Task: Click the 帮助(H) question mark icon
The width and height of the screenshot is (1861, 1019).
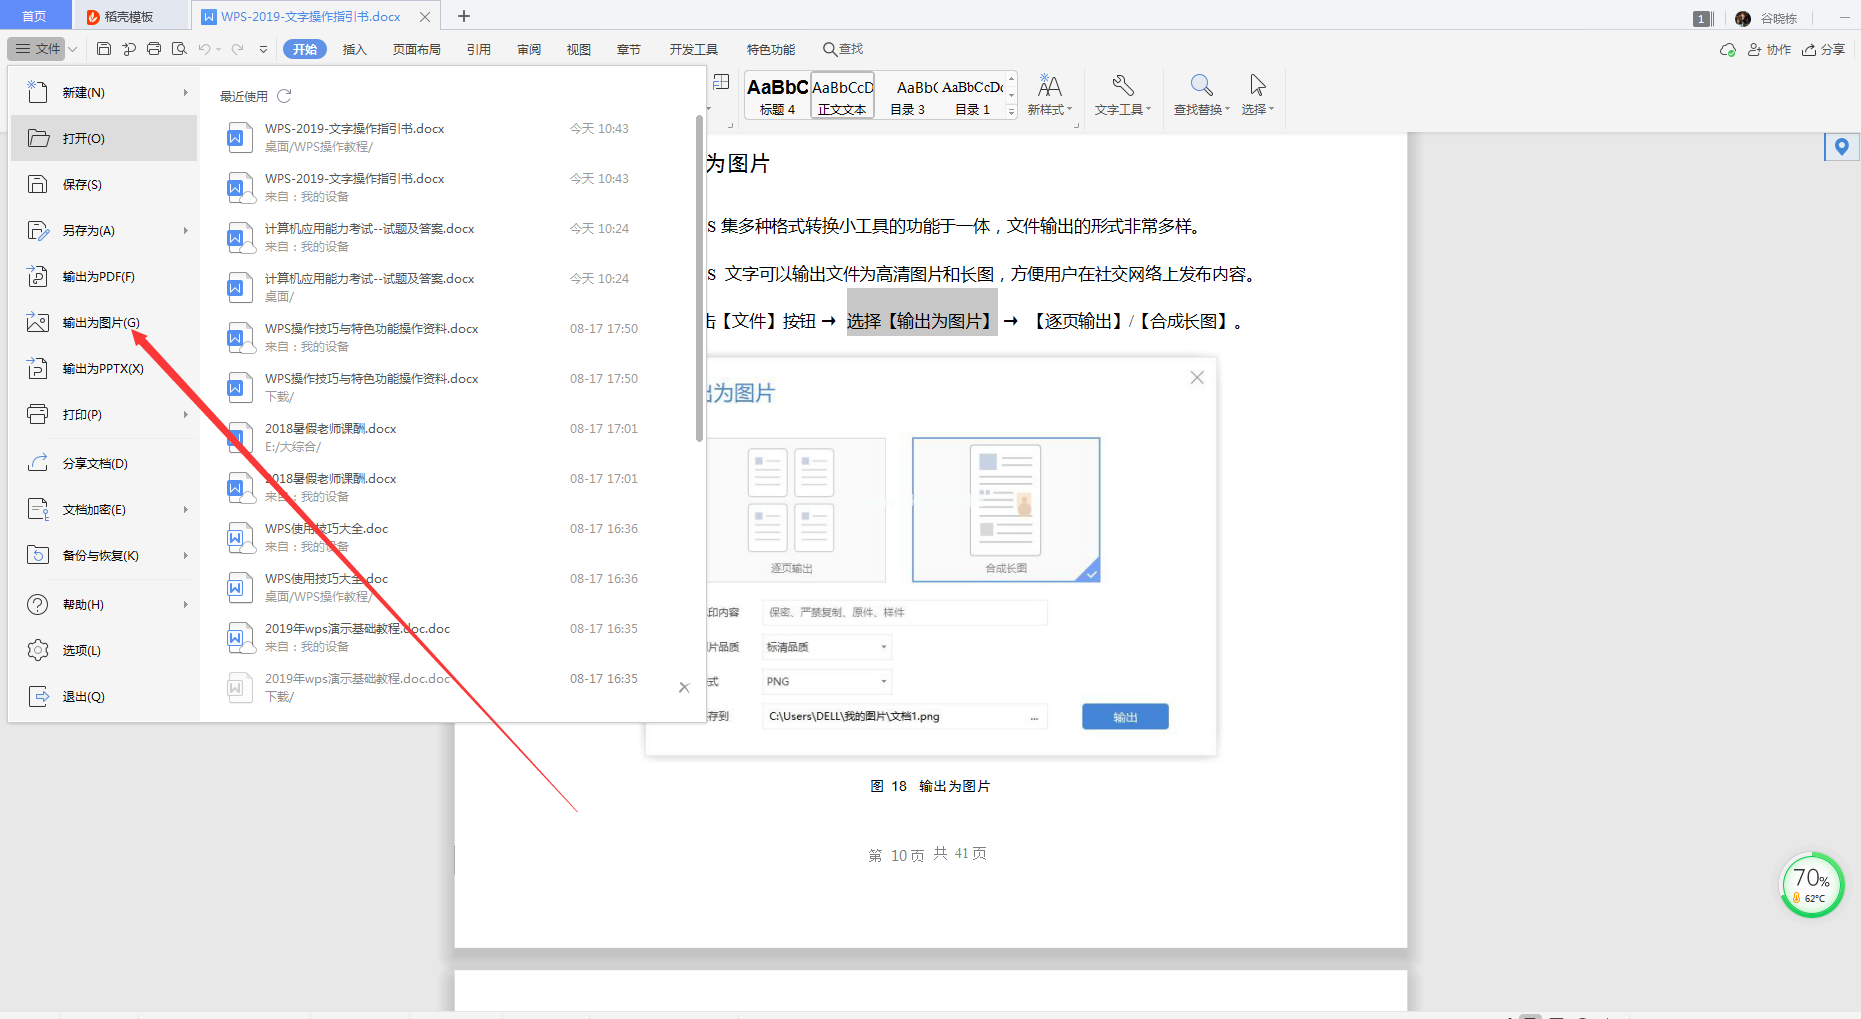Action: tap(37, 604)
